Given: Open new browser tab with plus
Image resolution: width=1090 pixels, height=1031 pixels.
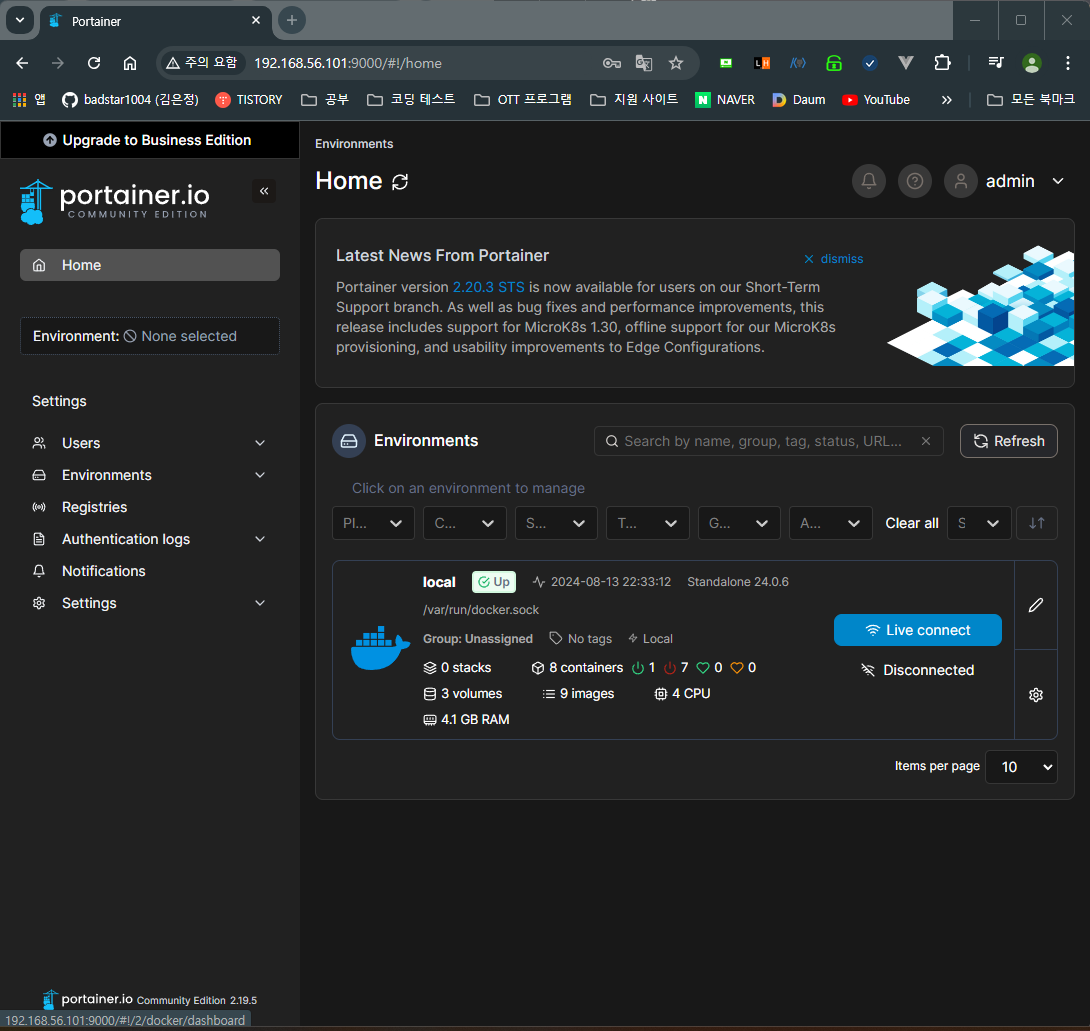Looking at the screenshot, I should pyautogui.click(x=292, y=20).
